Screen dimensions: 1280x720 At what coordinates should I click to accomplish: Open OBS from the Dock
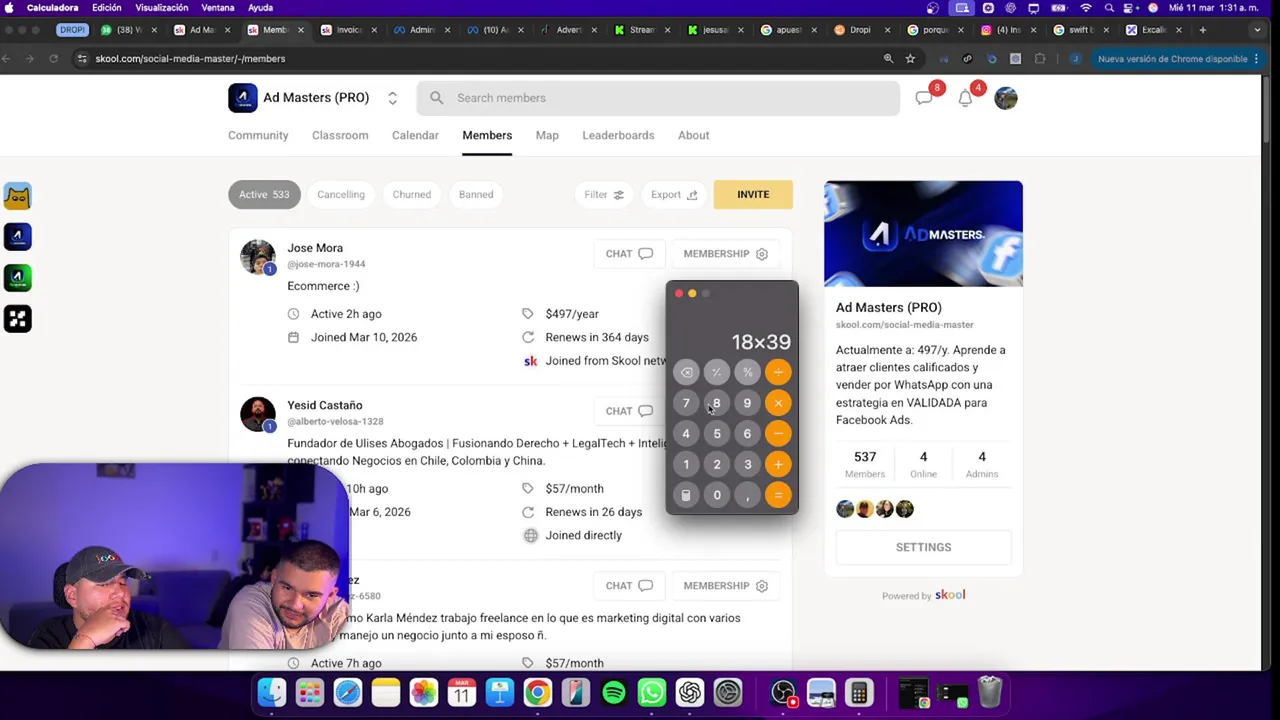coord(783,692)
